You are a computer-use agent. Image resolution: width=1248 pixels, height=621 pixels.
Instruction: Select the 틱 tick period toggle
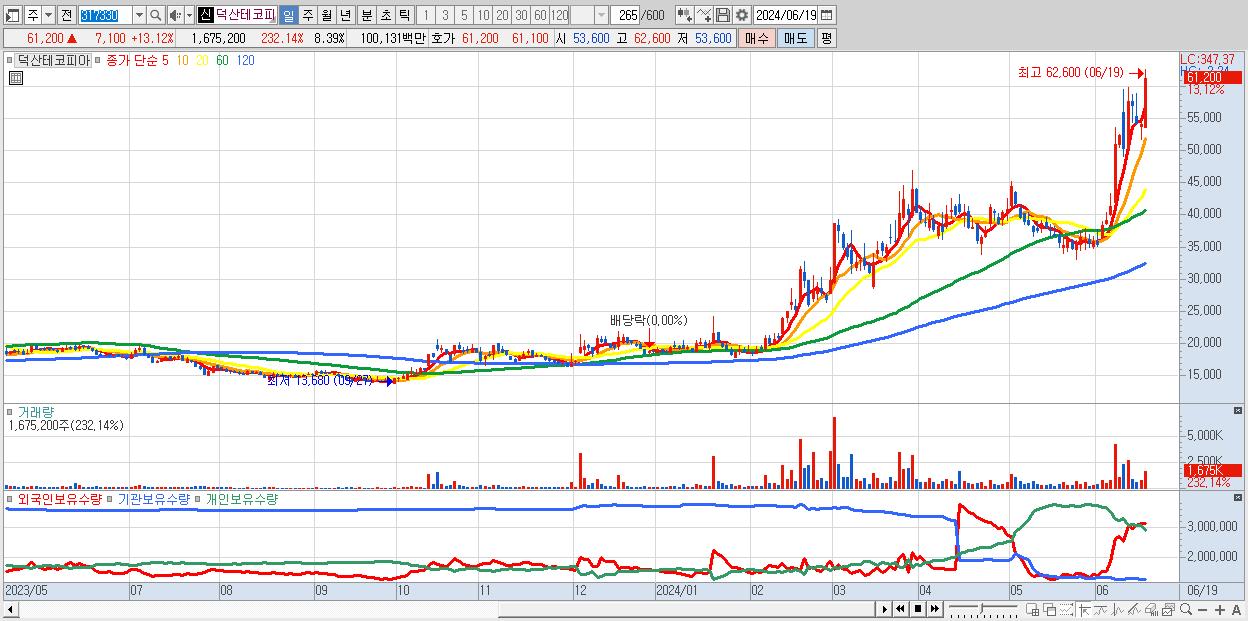(403, 15)
